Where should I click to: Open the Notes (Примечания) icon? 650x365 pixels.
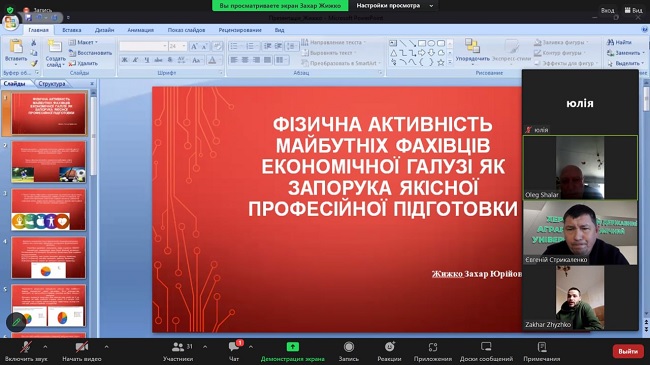[x=541, y=347]
